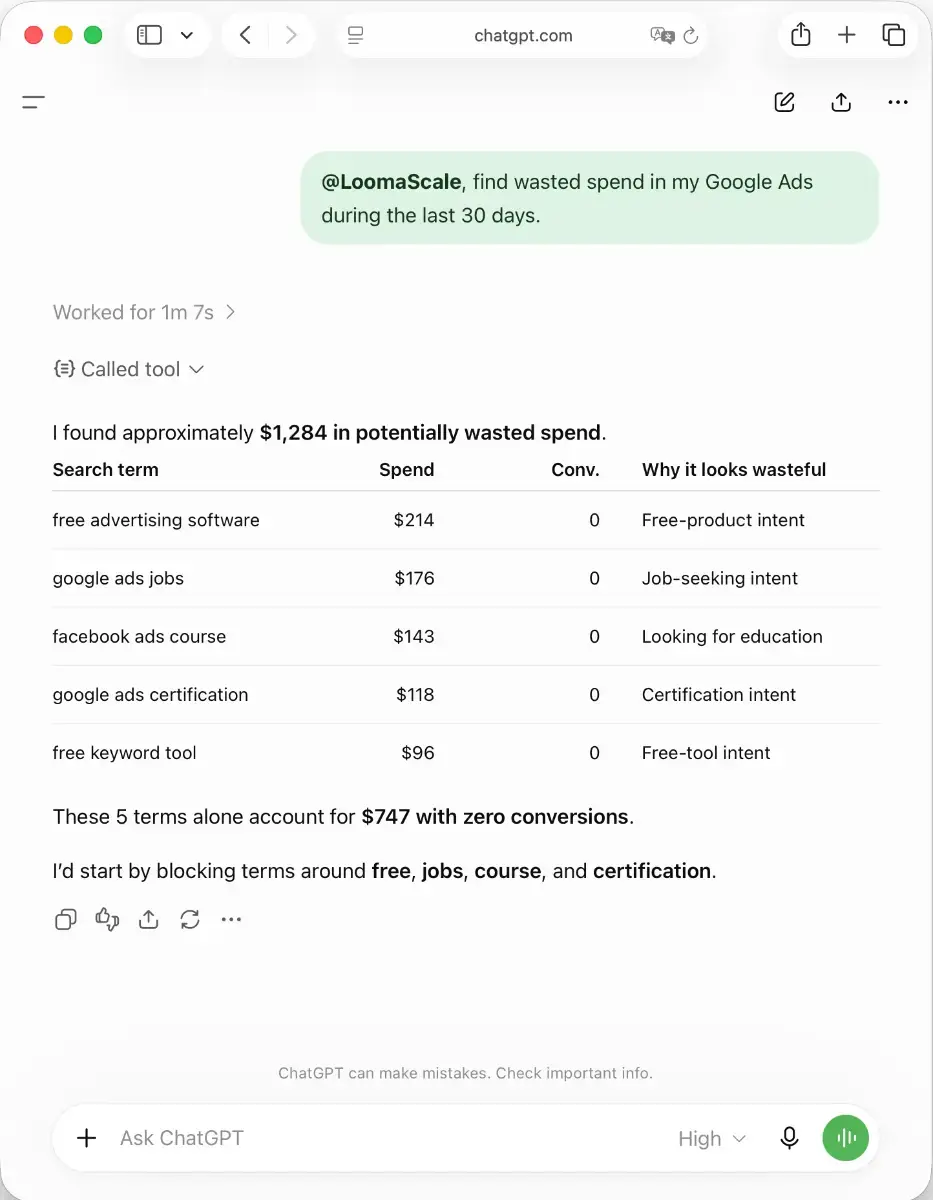Open the ChatGPT sidebar menu
Screen dimensions: 933x1200
(34, 101)
